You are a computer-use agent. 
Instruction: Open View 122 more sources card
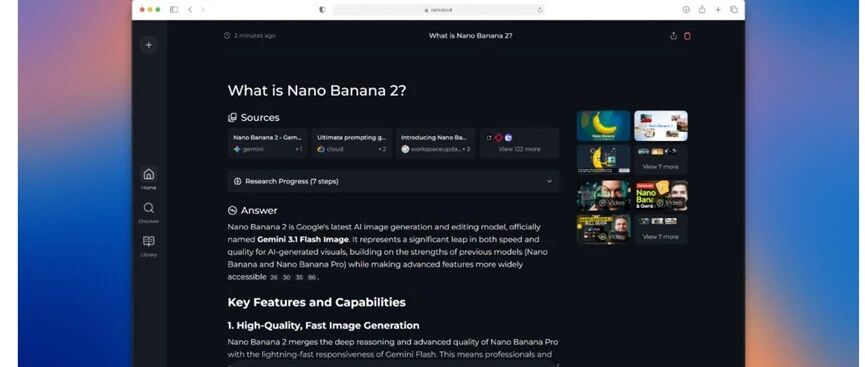click(x=519, y=143)
